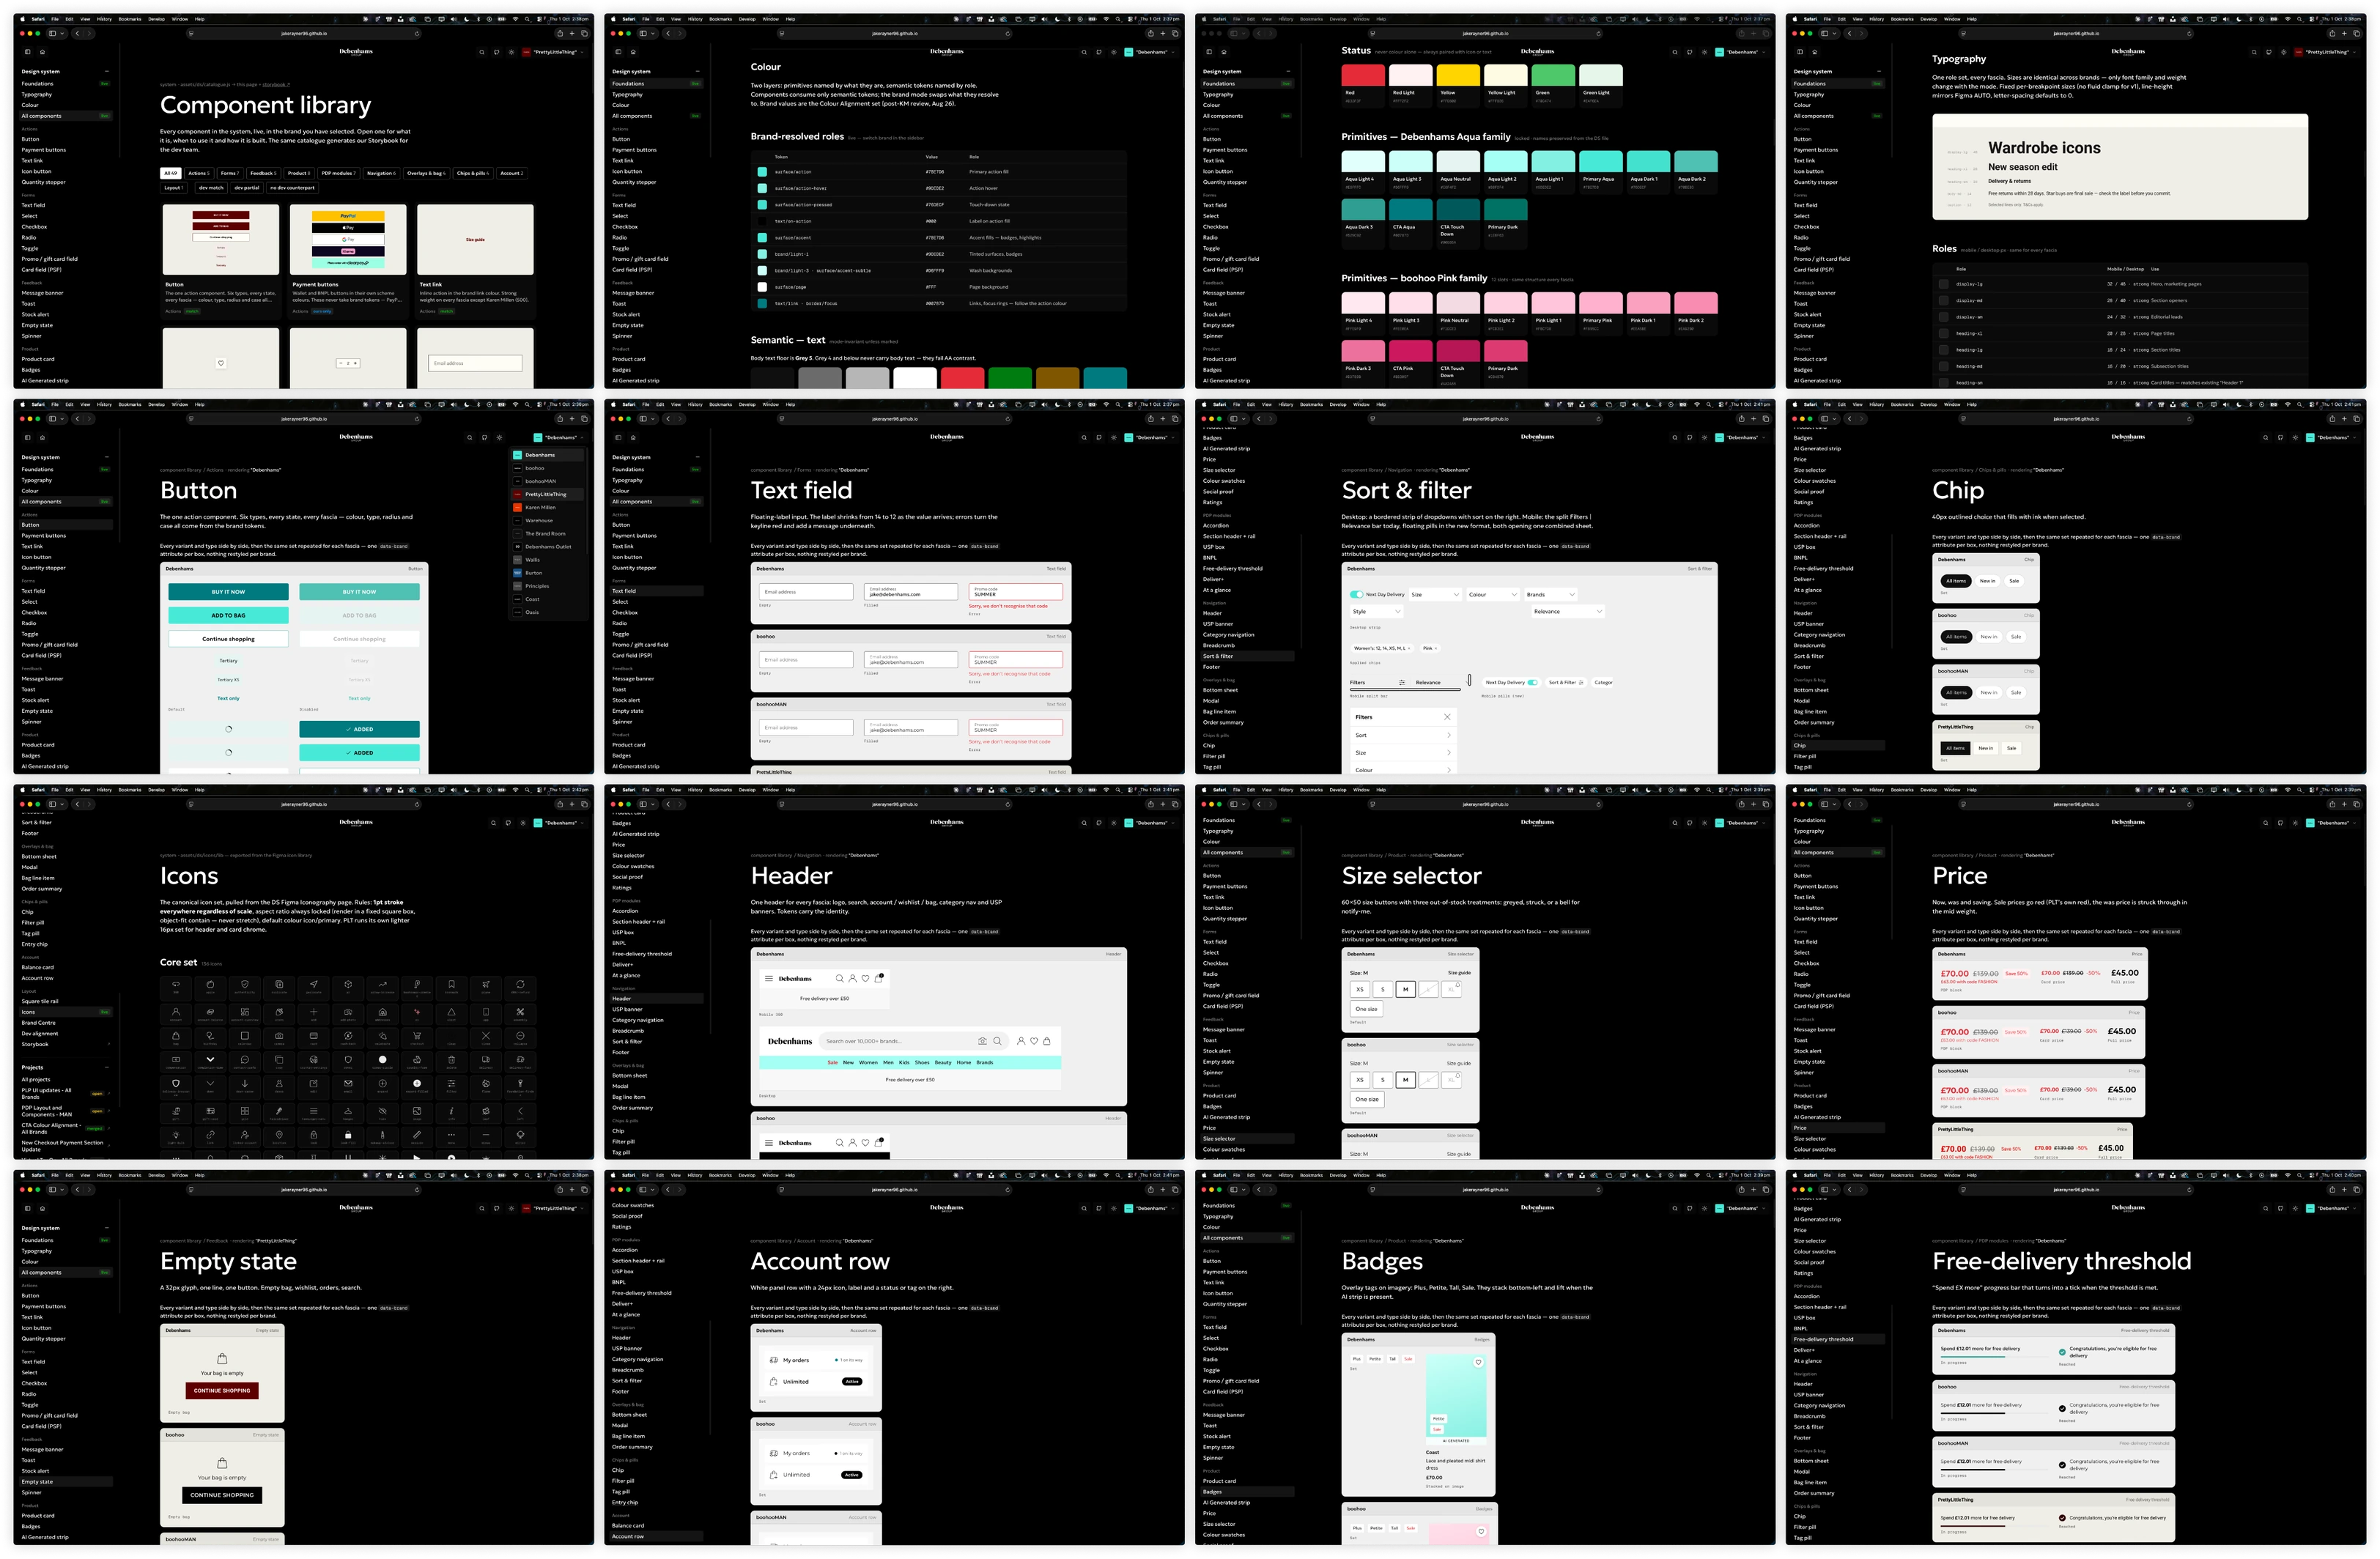Open the Relevance sort dropdown in the desktop row
This screenshot has width=2380, height=1559.
click(x=1568, y=611)
